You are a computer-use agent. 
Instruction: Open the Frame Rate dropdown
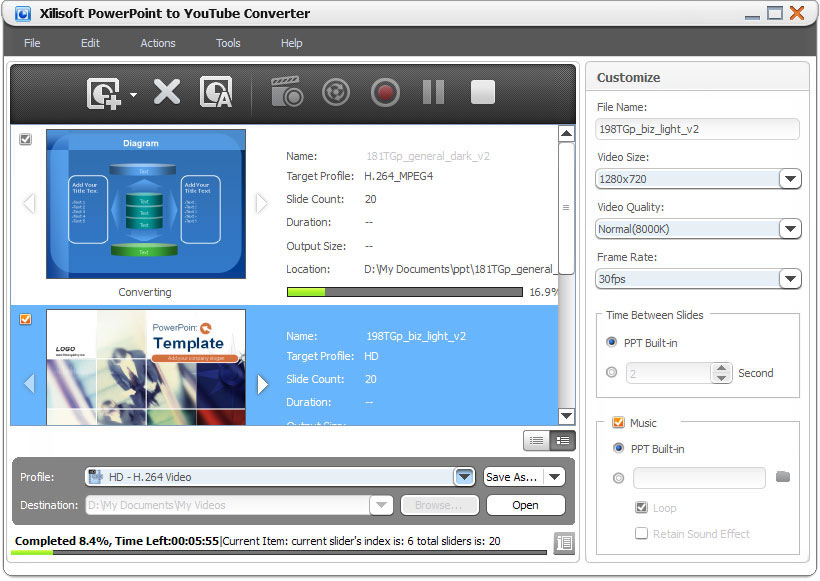790,280
